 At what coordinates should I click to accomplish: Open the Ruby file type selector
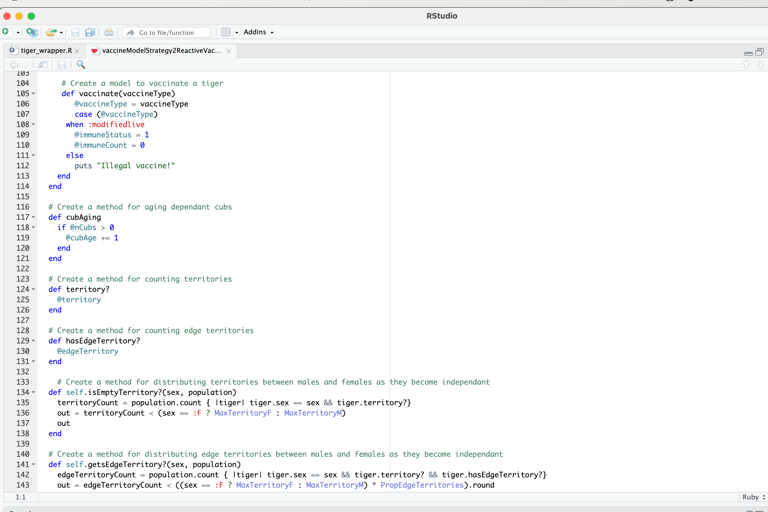[x=753, y=497]
